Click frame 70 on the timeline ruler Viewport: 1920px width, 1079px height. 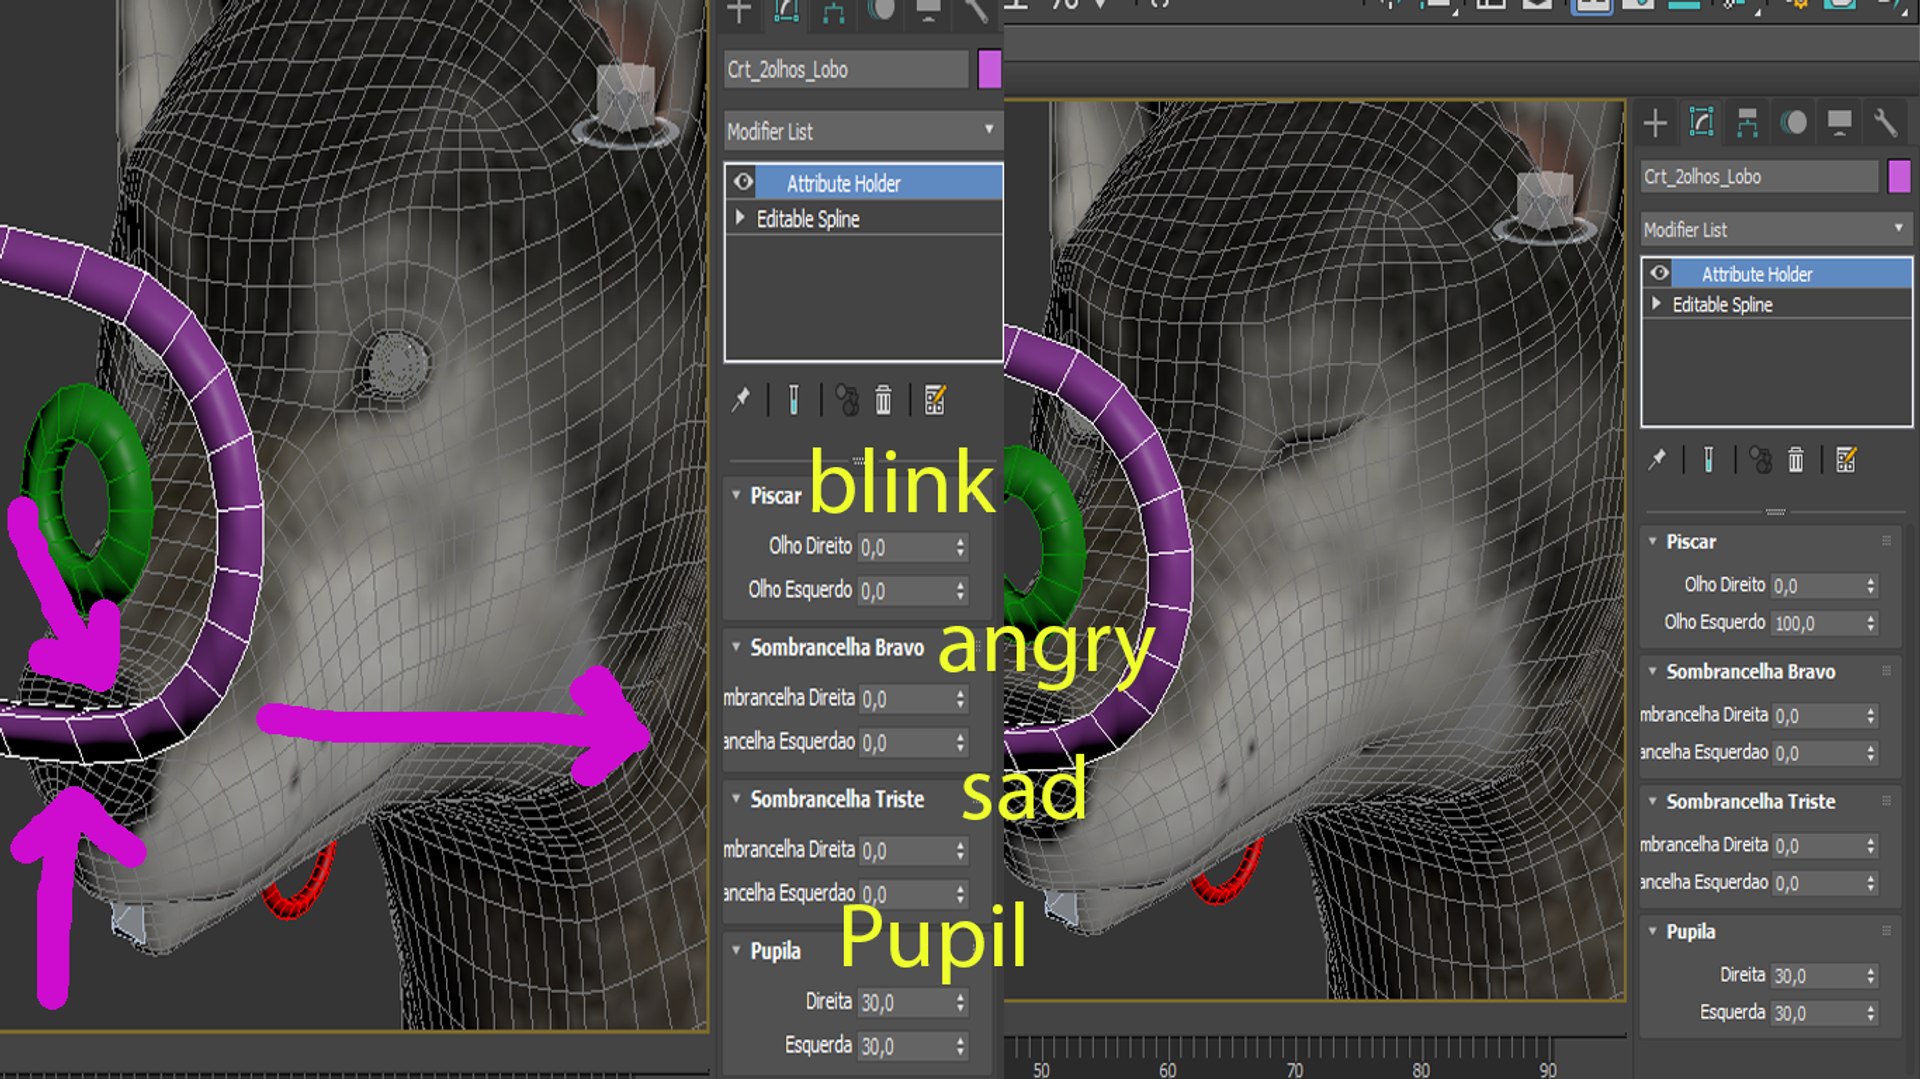(1294, 1069)
